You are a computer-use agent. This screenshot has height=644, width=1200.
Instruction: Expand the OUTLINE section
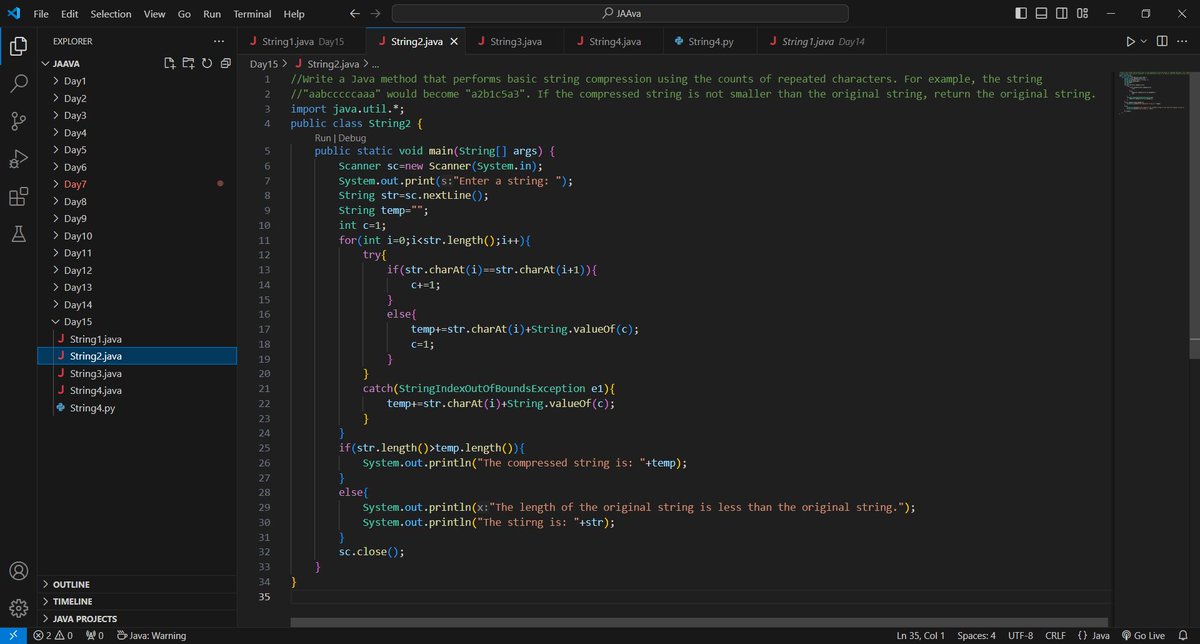click(x=137, y=584)
